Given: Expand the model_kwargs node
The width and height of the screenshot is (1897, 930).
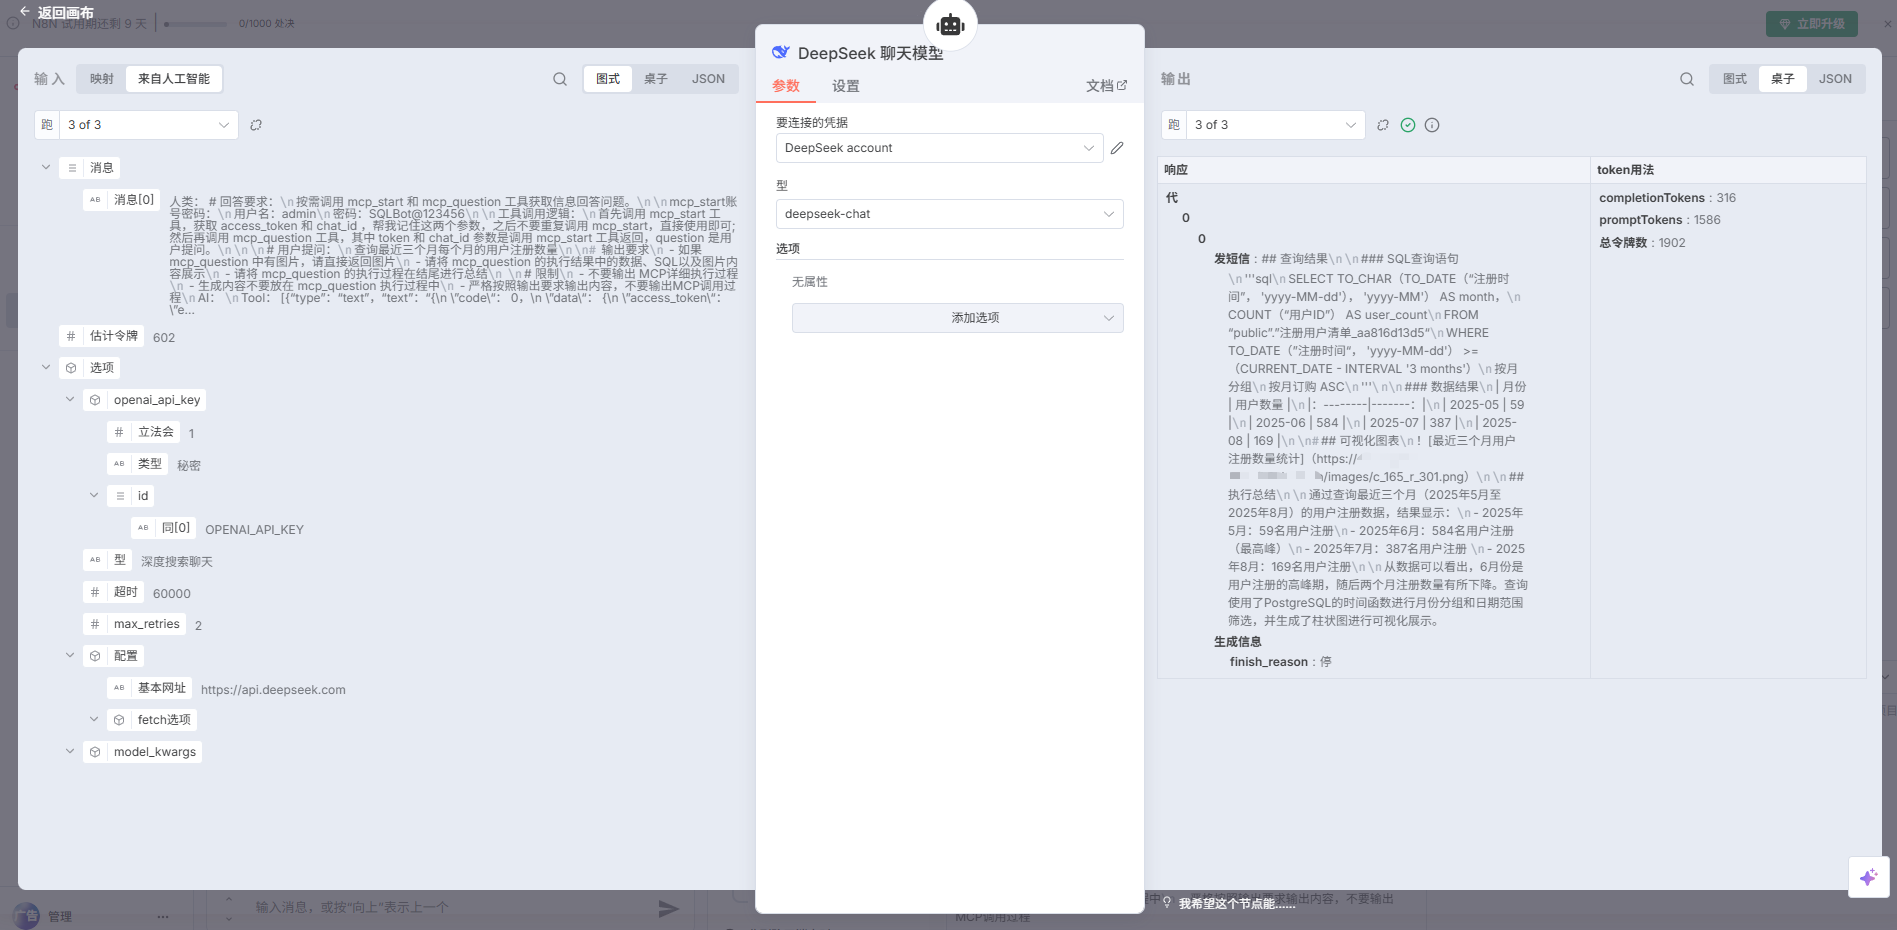Looking at the screenshot, I should (x=70, y=751).
